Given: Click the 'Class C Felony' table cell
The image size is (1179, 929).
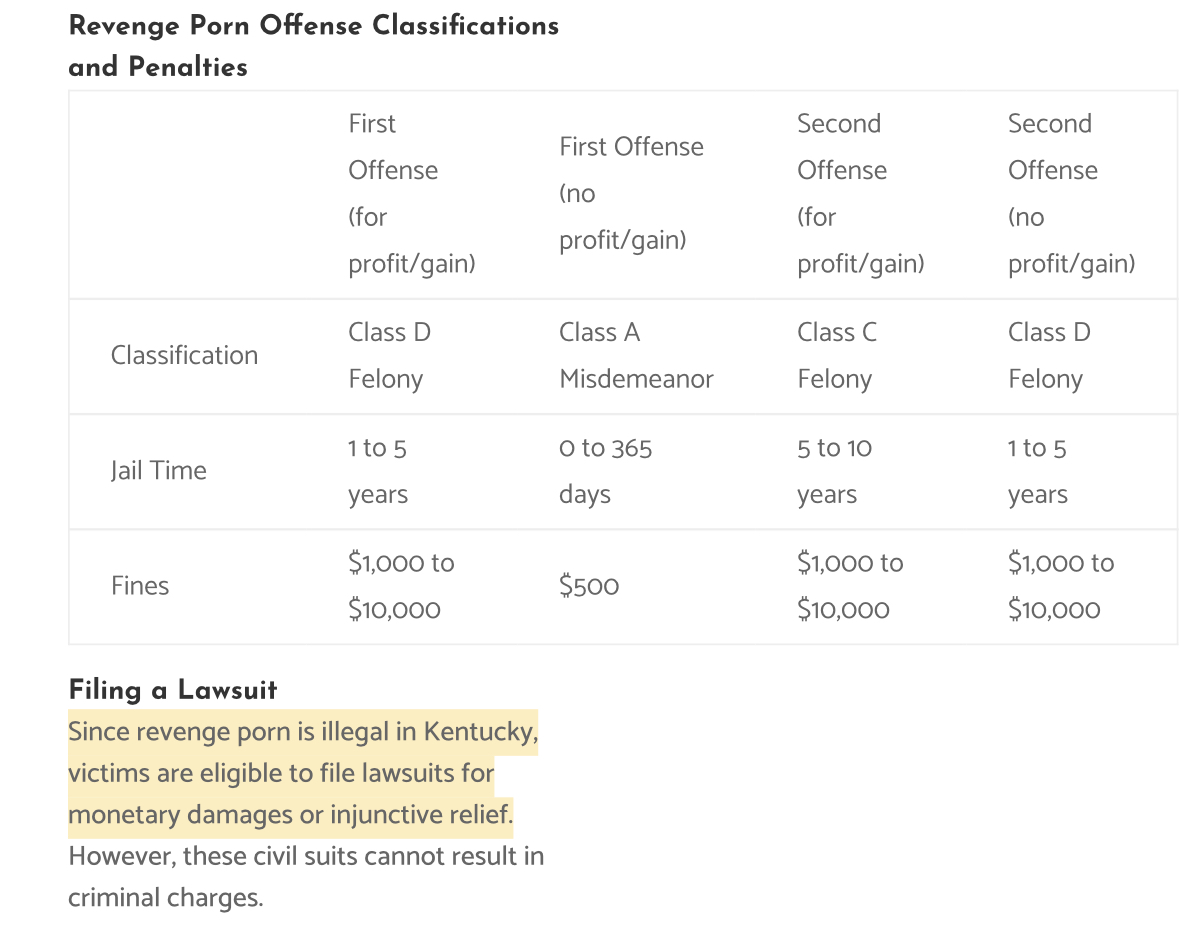Looking at the screenshot, I should 836,355.
